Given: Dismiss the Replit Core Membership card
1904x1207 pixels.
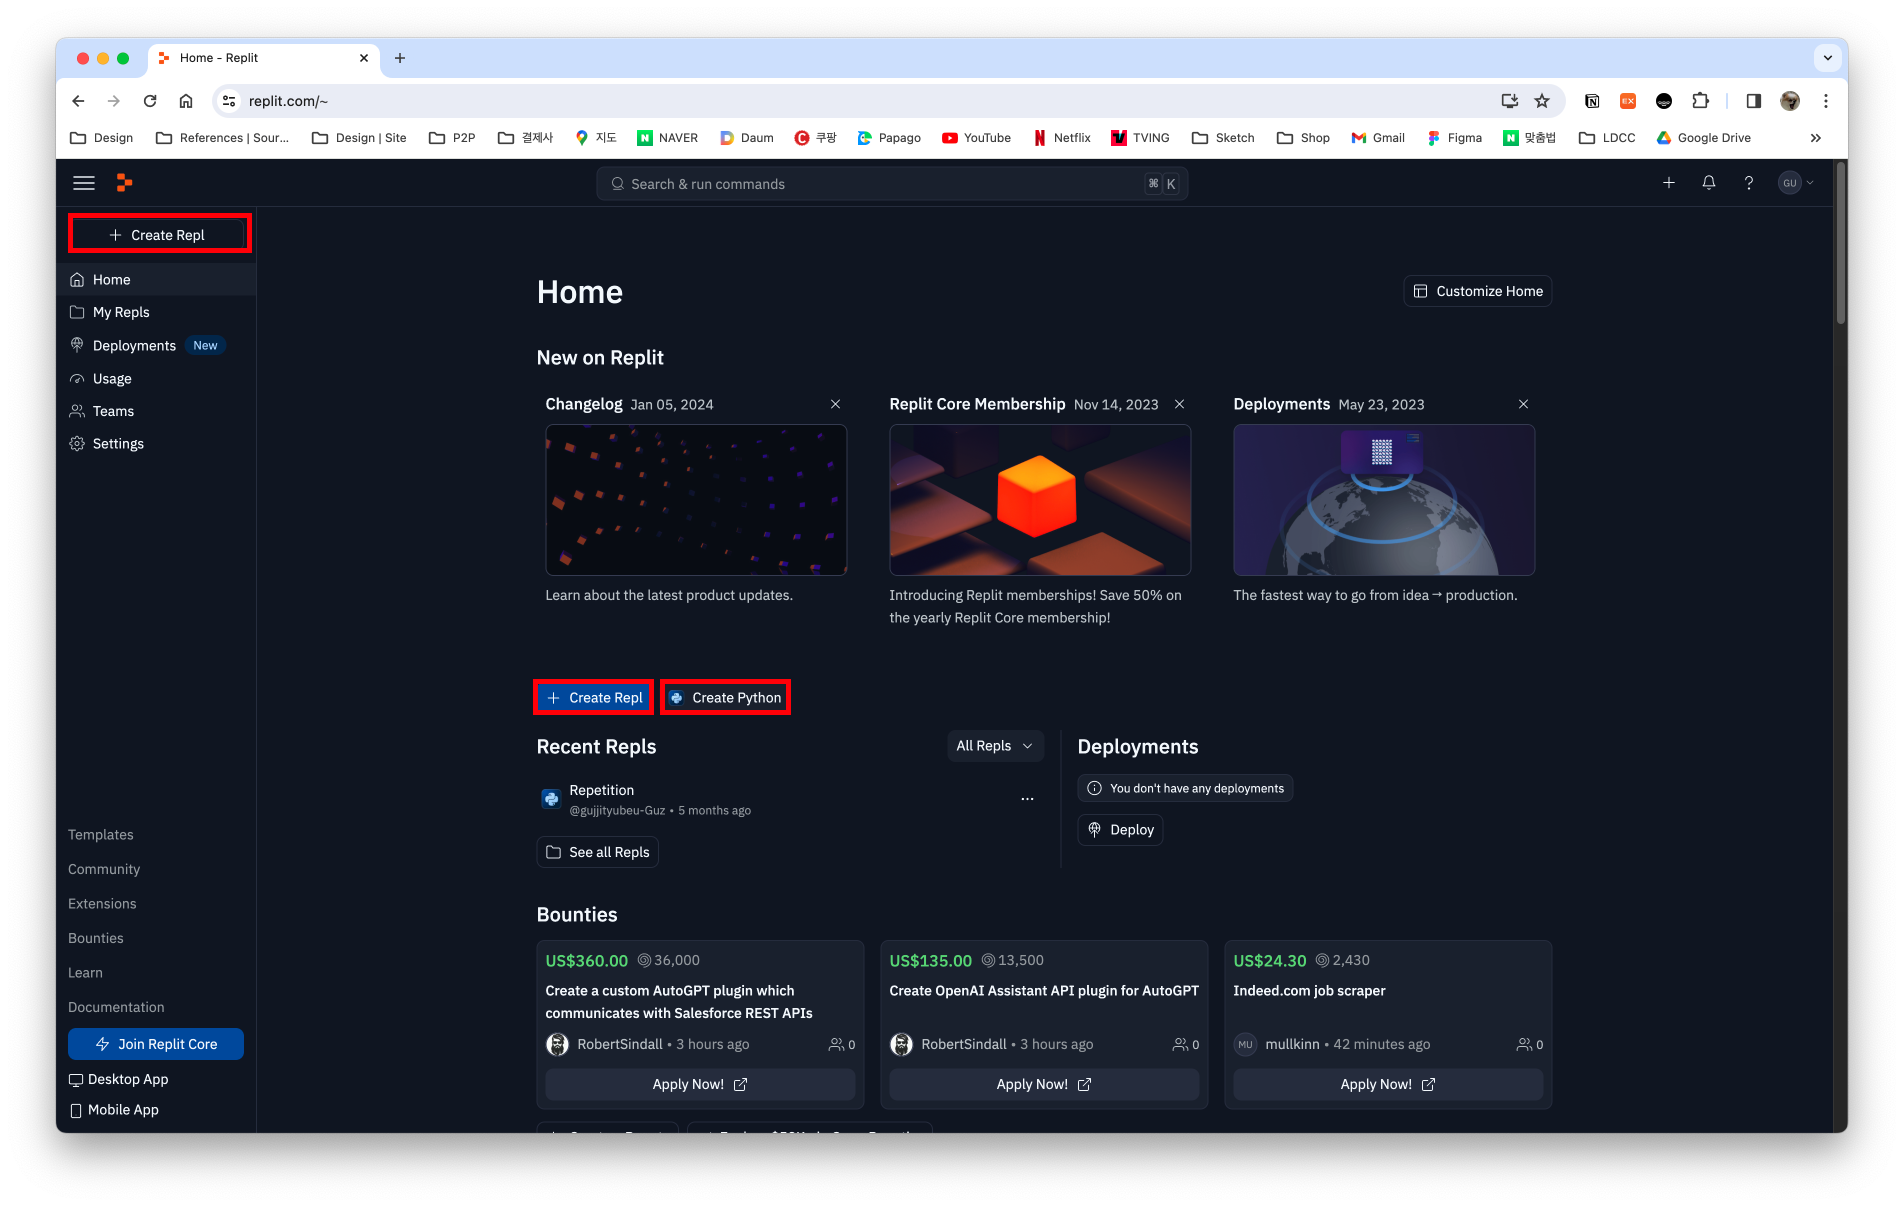Looking at the screenshot, I should click(x=1180, y=404).
